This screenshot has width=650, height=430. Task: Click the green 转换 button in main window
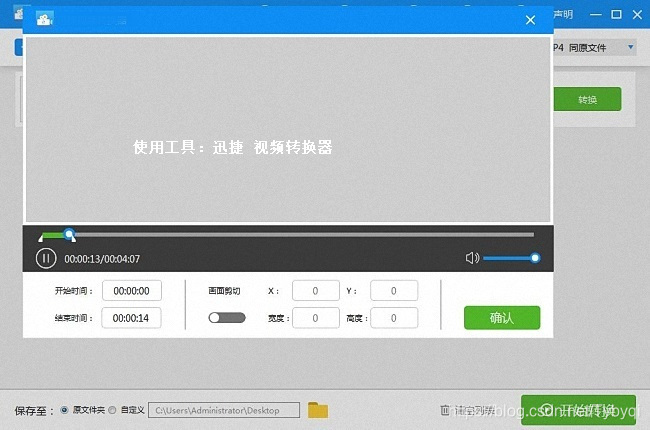pos(587,99)
